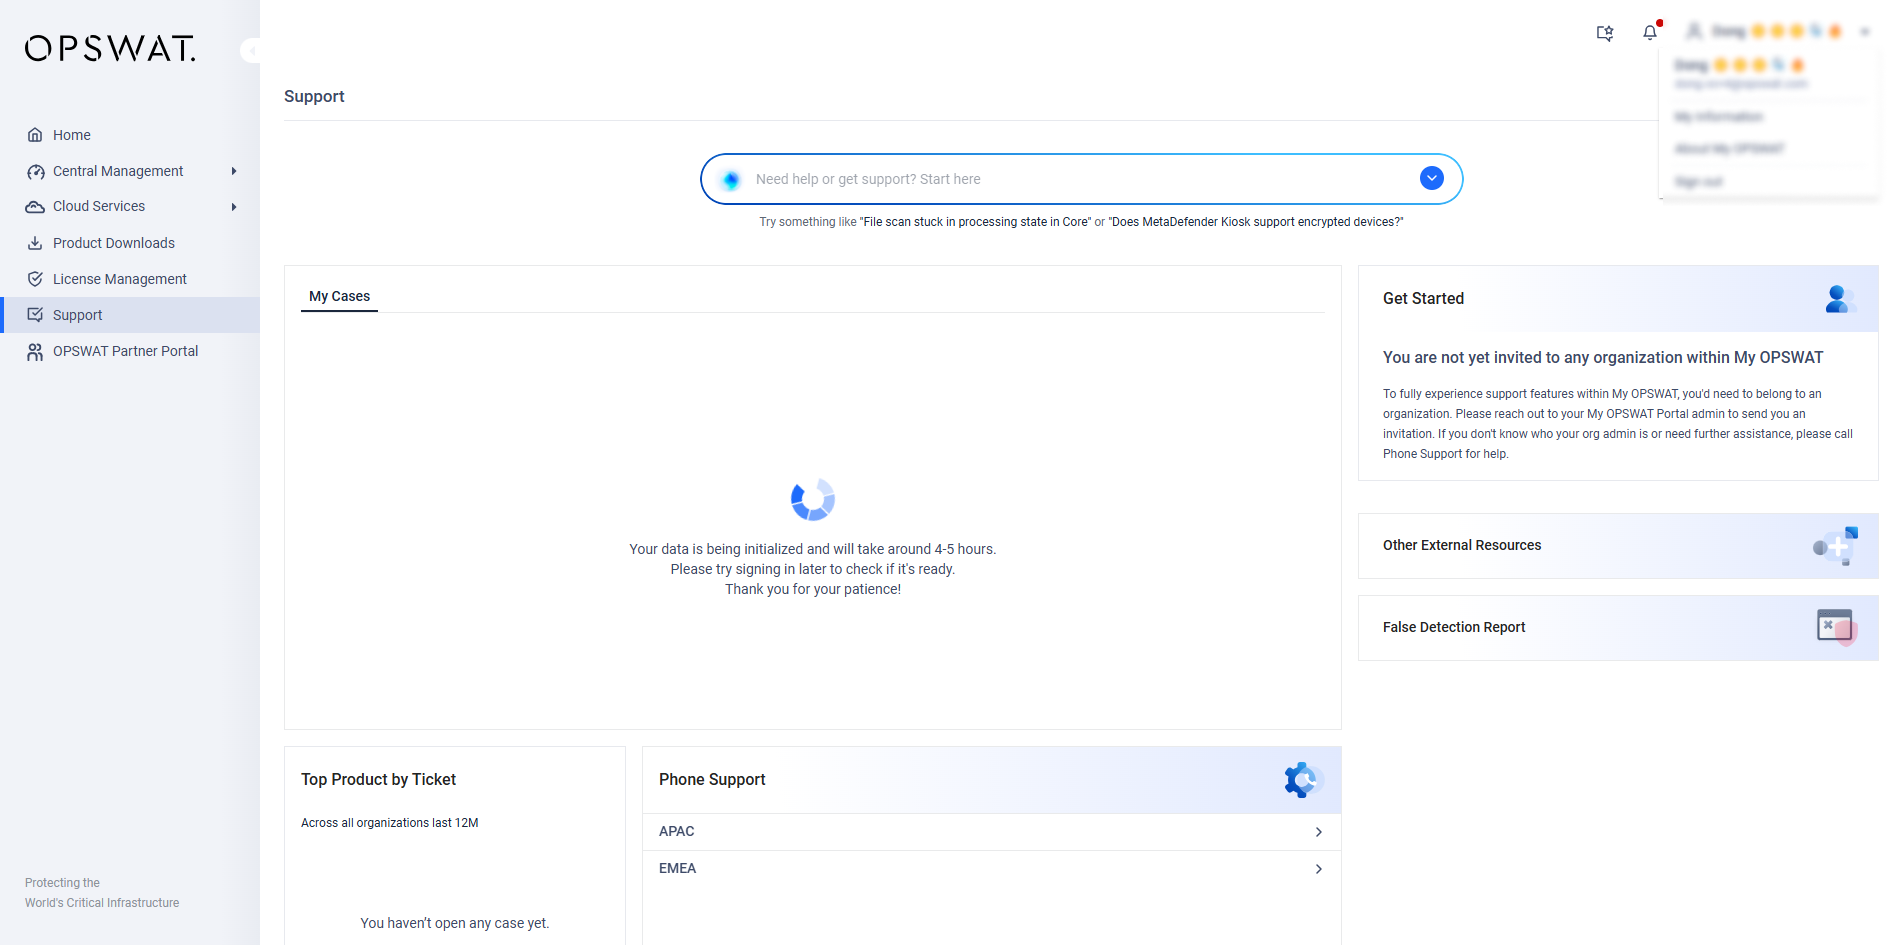This screenshot has height=945, width=1898.
Task: Open the notifications bell icon
Action: point(1650,32)
